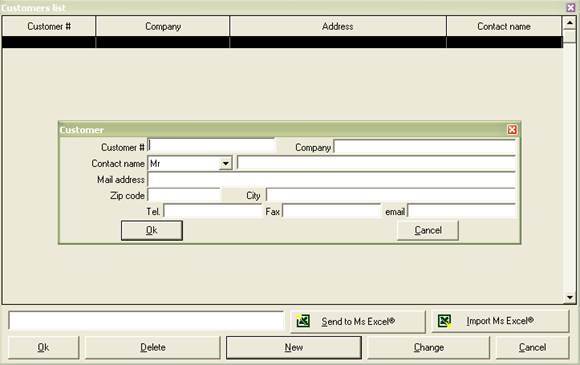Sort by the Customer # column header

pyautogui.click(x=49, y=26)
